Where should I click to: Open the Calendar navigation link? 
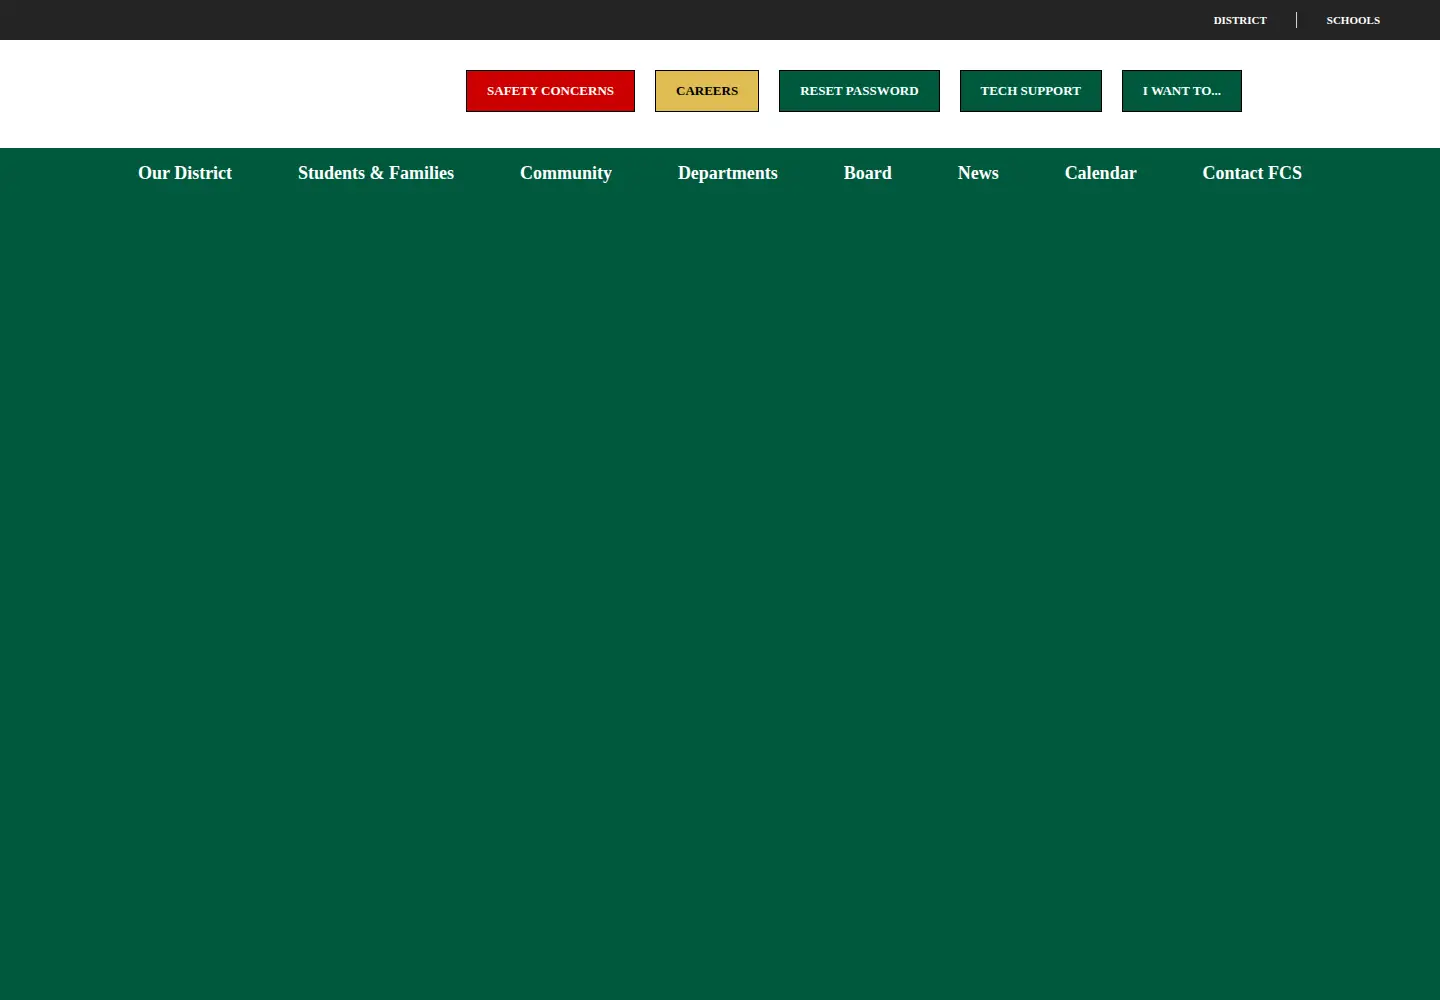click(x=1101, y=173)
